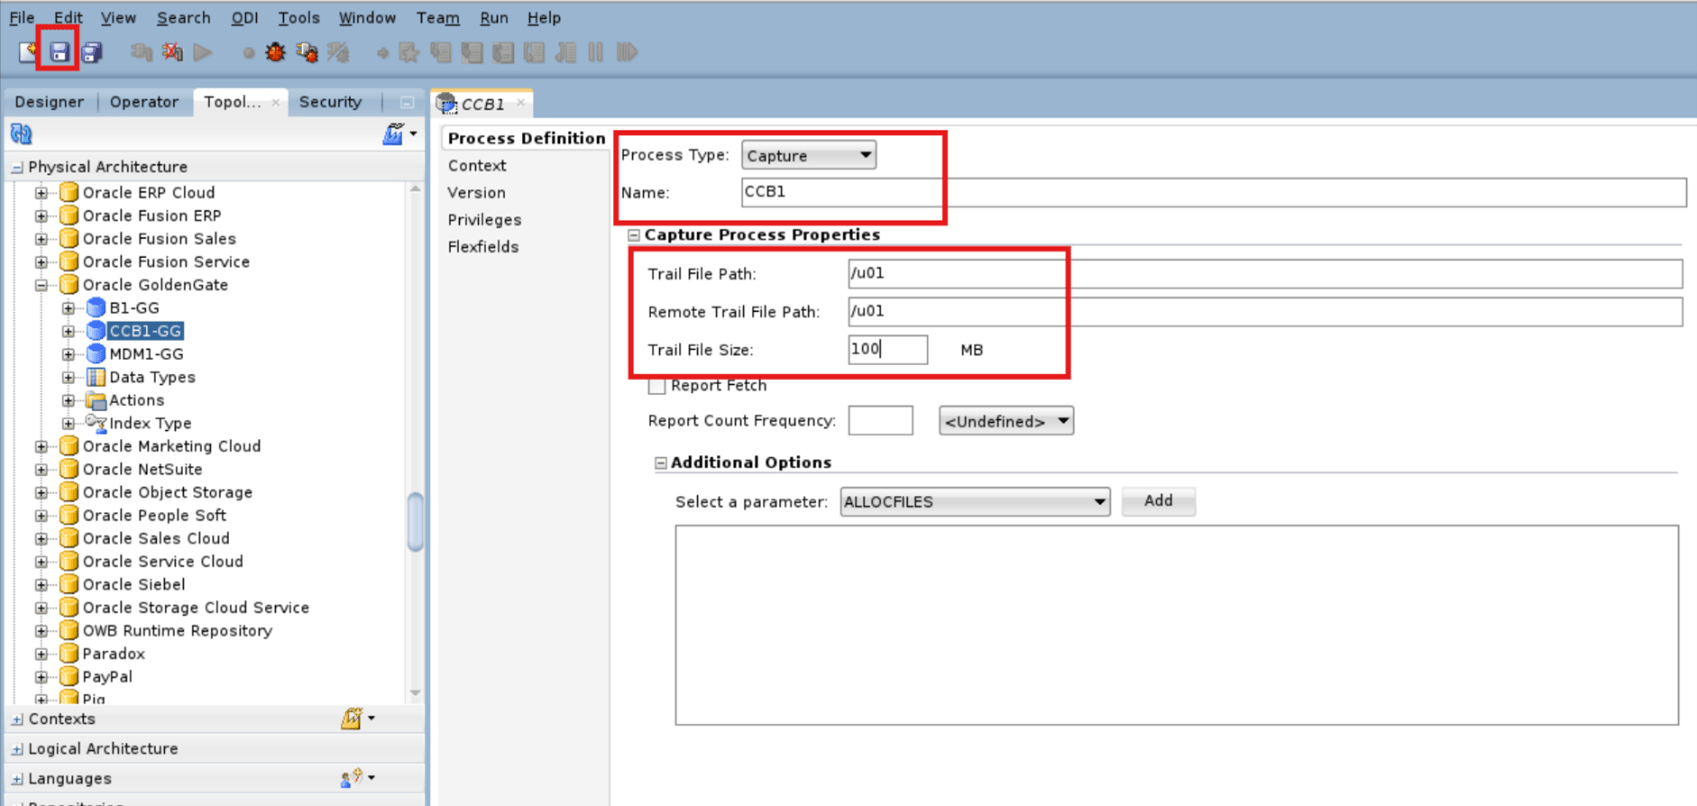Click the green Run play icon
This screenshot has height=806, width=1697.
coord(203,52)
